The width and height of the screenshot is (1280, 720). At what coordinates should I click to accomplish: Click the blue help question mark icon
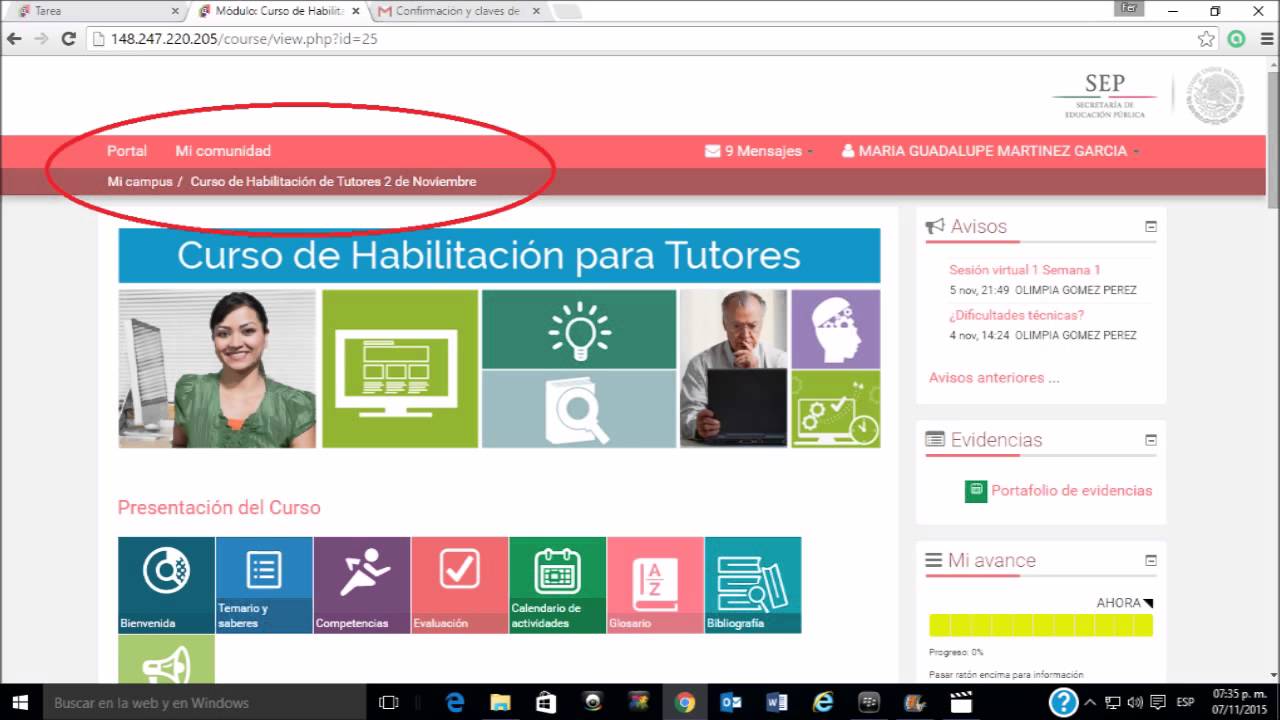click(x=1063, y=702)
